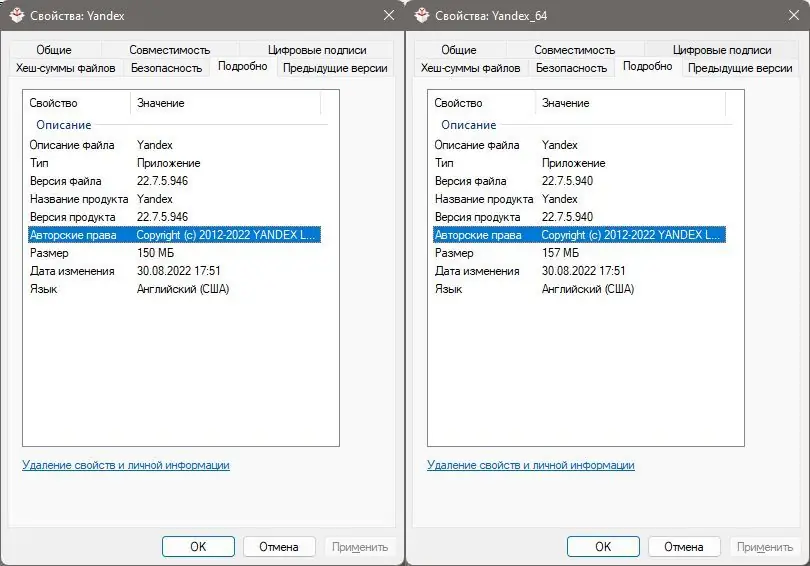Click the Свойство column header in the Yandex window
810x566 pixels.
click(77, 103)
